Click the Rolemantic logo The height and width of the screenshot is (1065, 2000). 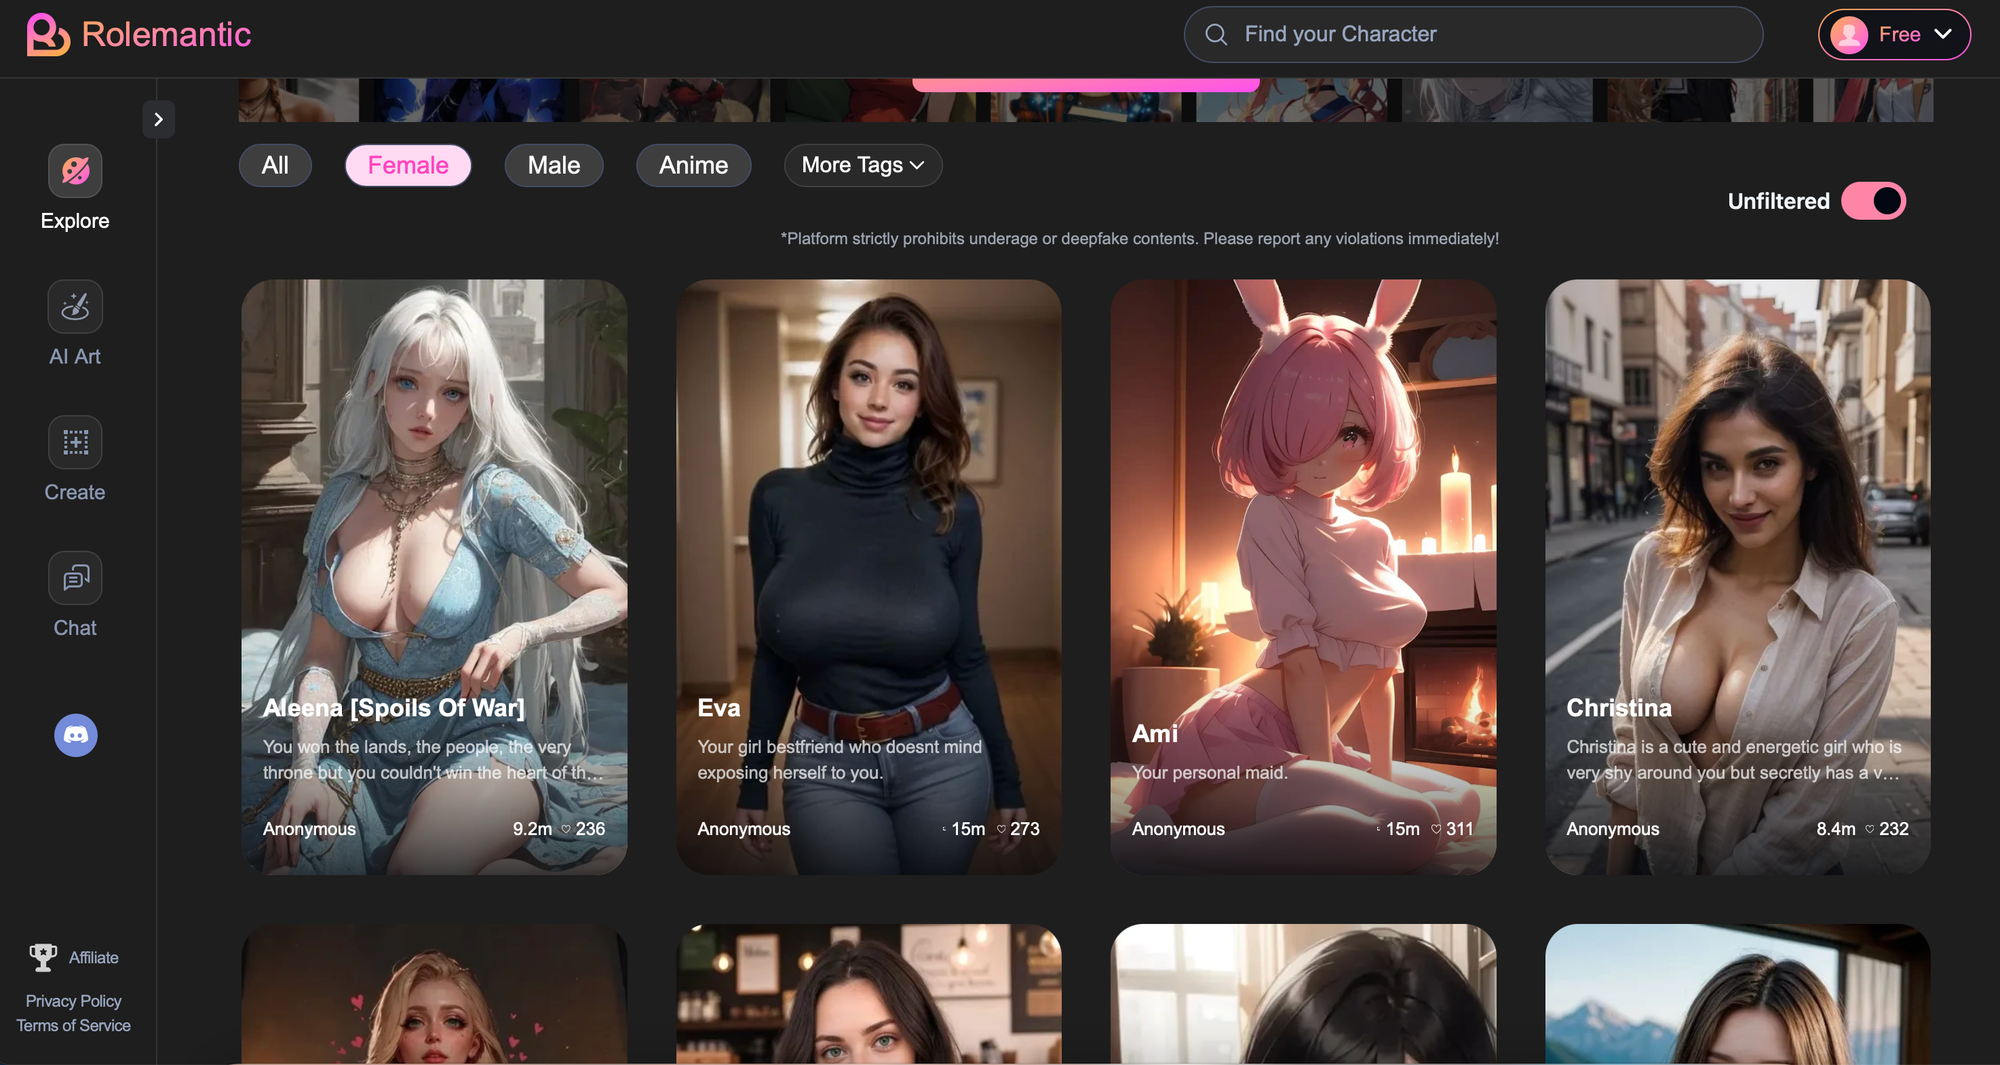(x=139, y=34)
